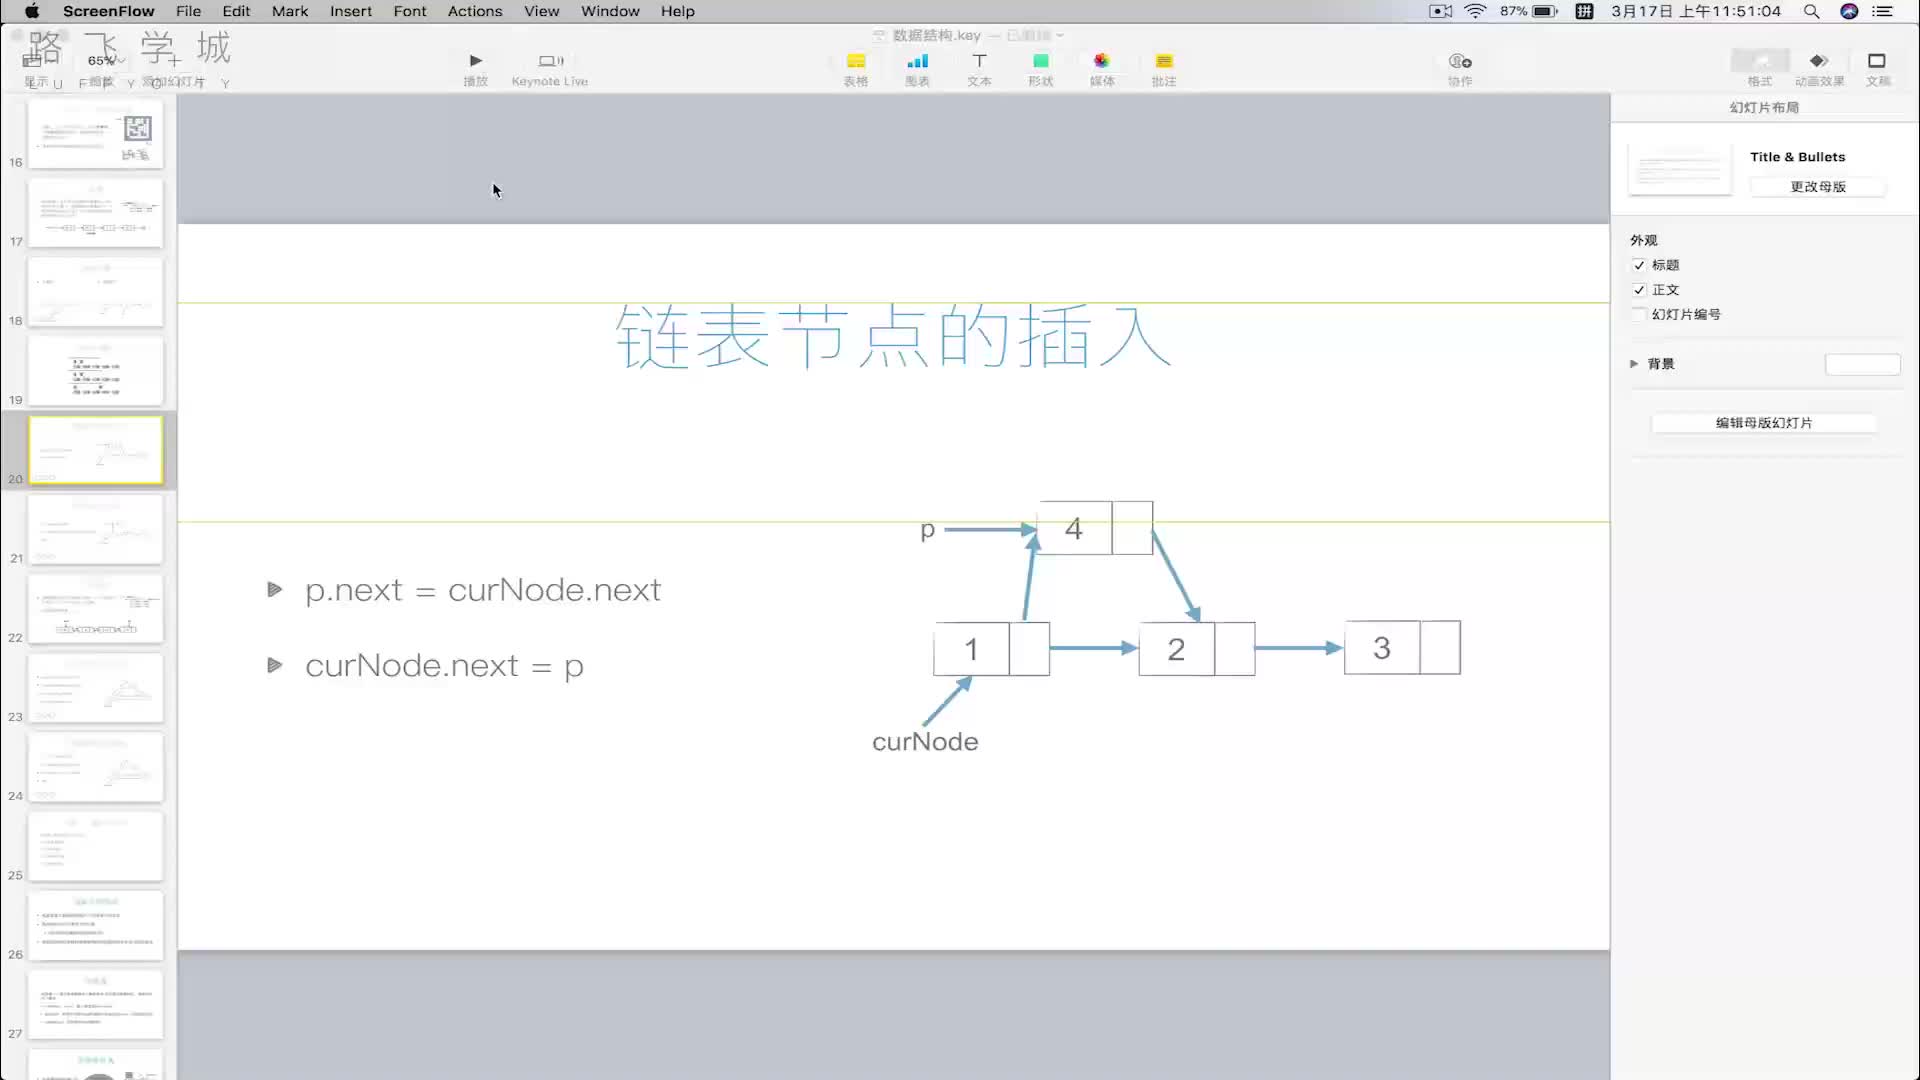Toggle the 标题 title checkbox
The height and width of the screenshot is (1080, 1920).
(1639, 265)
